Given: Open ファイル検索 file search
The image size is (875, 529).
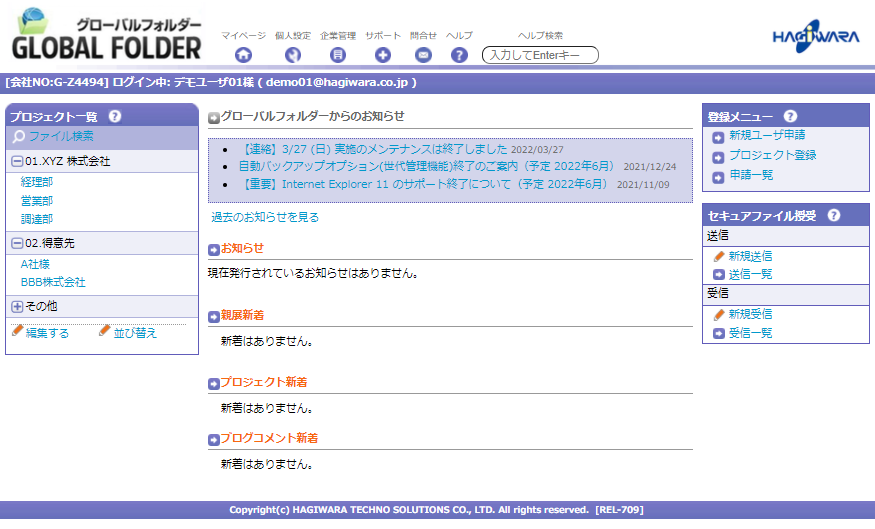Looking at the screenshot, I should 61,137.
